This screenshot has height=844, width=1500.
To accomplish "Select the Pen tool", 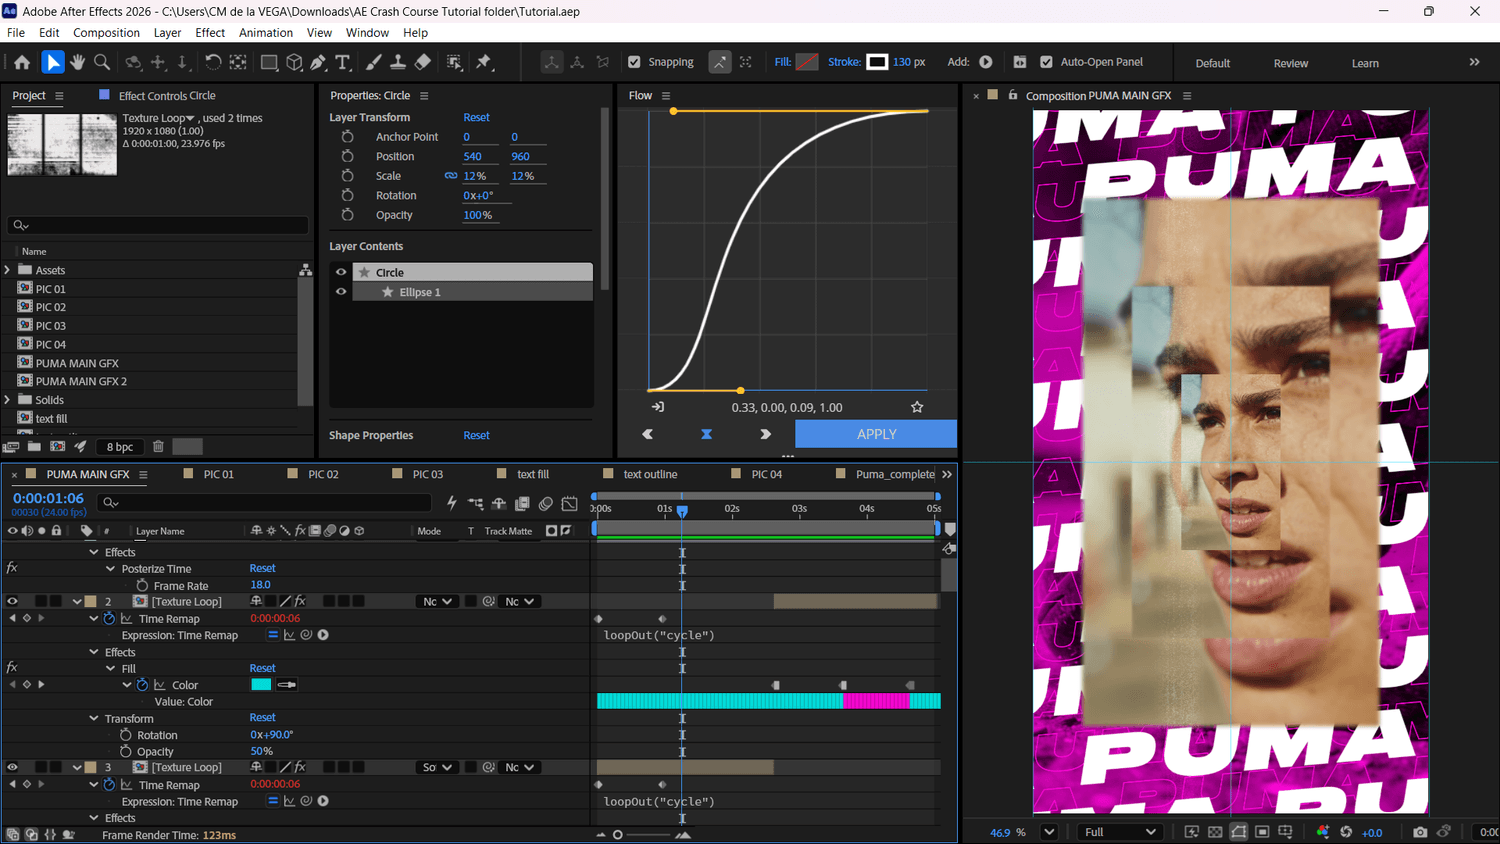I will [x=318, y=62].
